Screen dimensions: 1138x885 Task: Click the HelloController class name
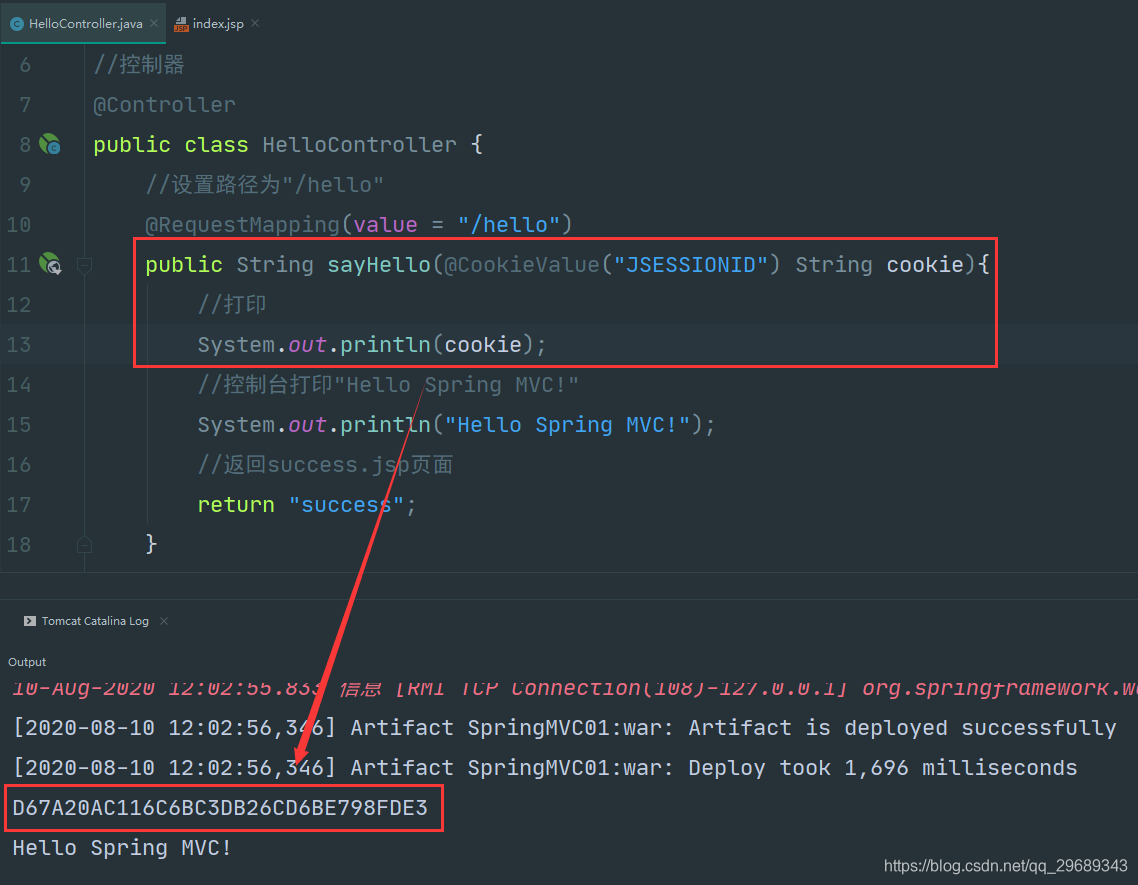click(x=359, y=144)
